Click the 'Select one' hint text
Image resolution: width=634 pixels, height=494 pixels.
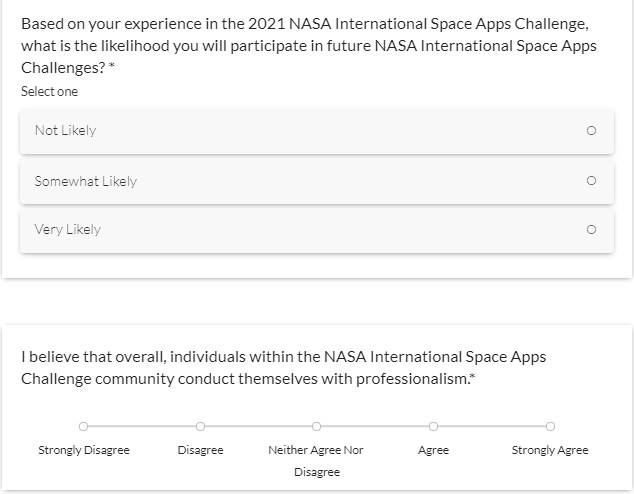(49, 92)
